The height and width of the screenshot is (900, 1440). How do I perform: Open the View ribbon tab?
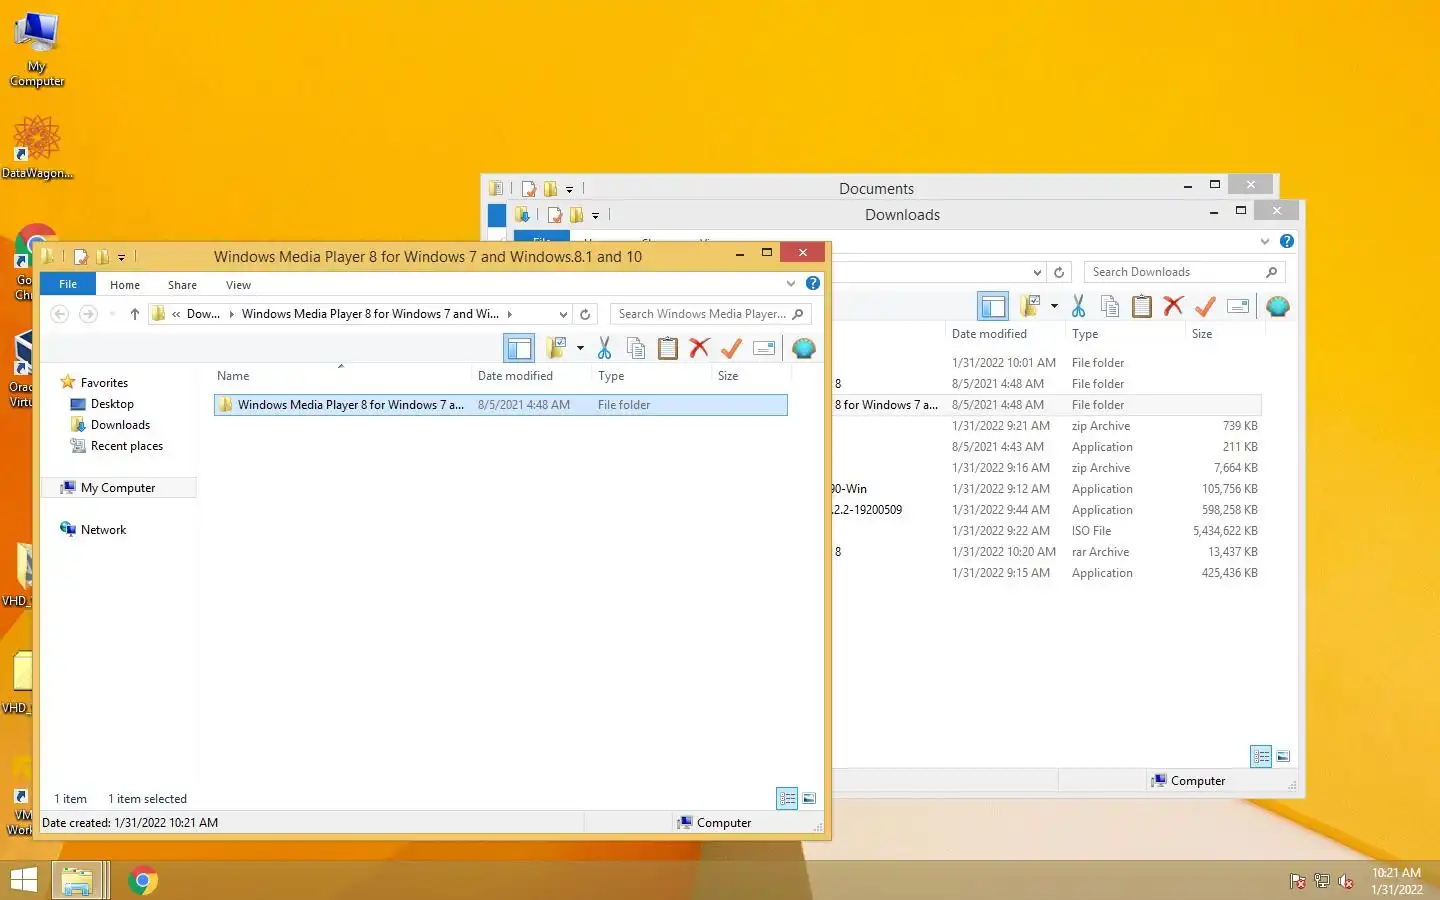[238, 285]
